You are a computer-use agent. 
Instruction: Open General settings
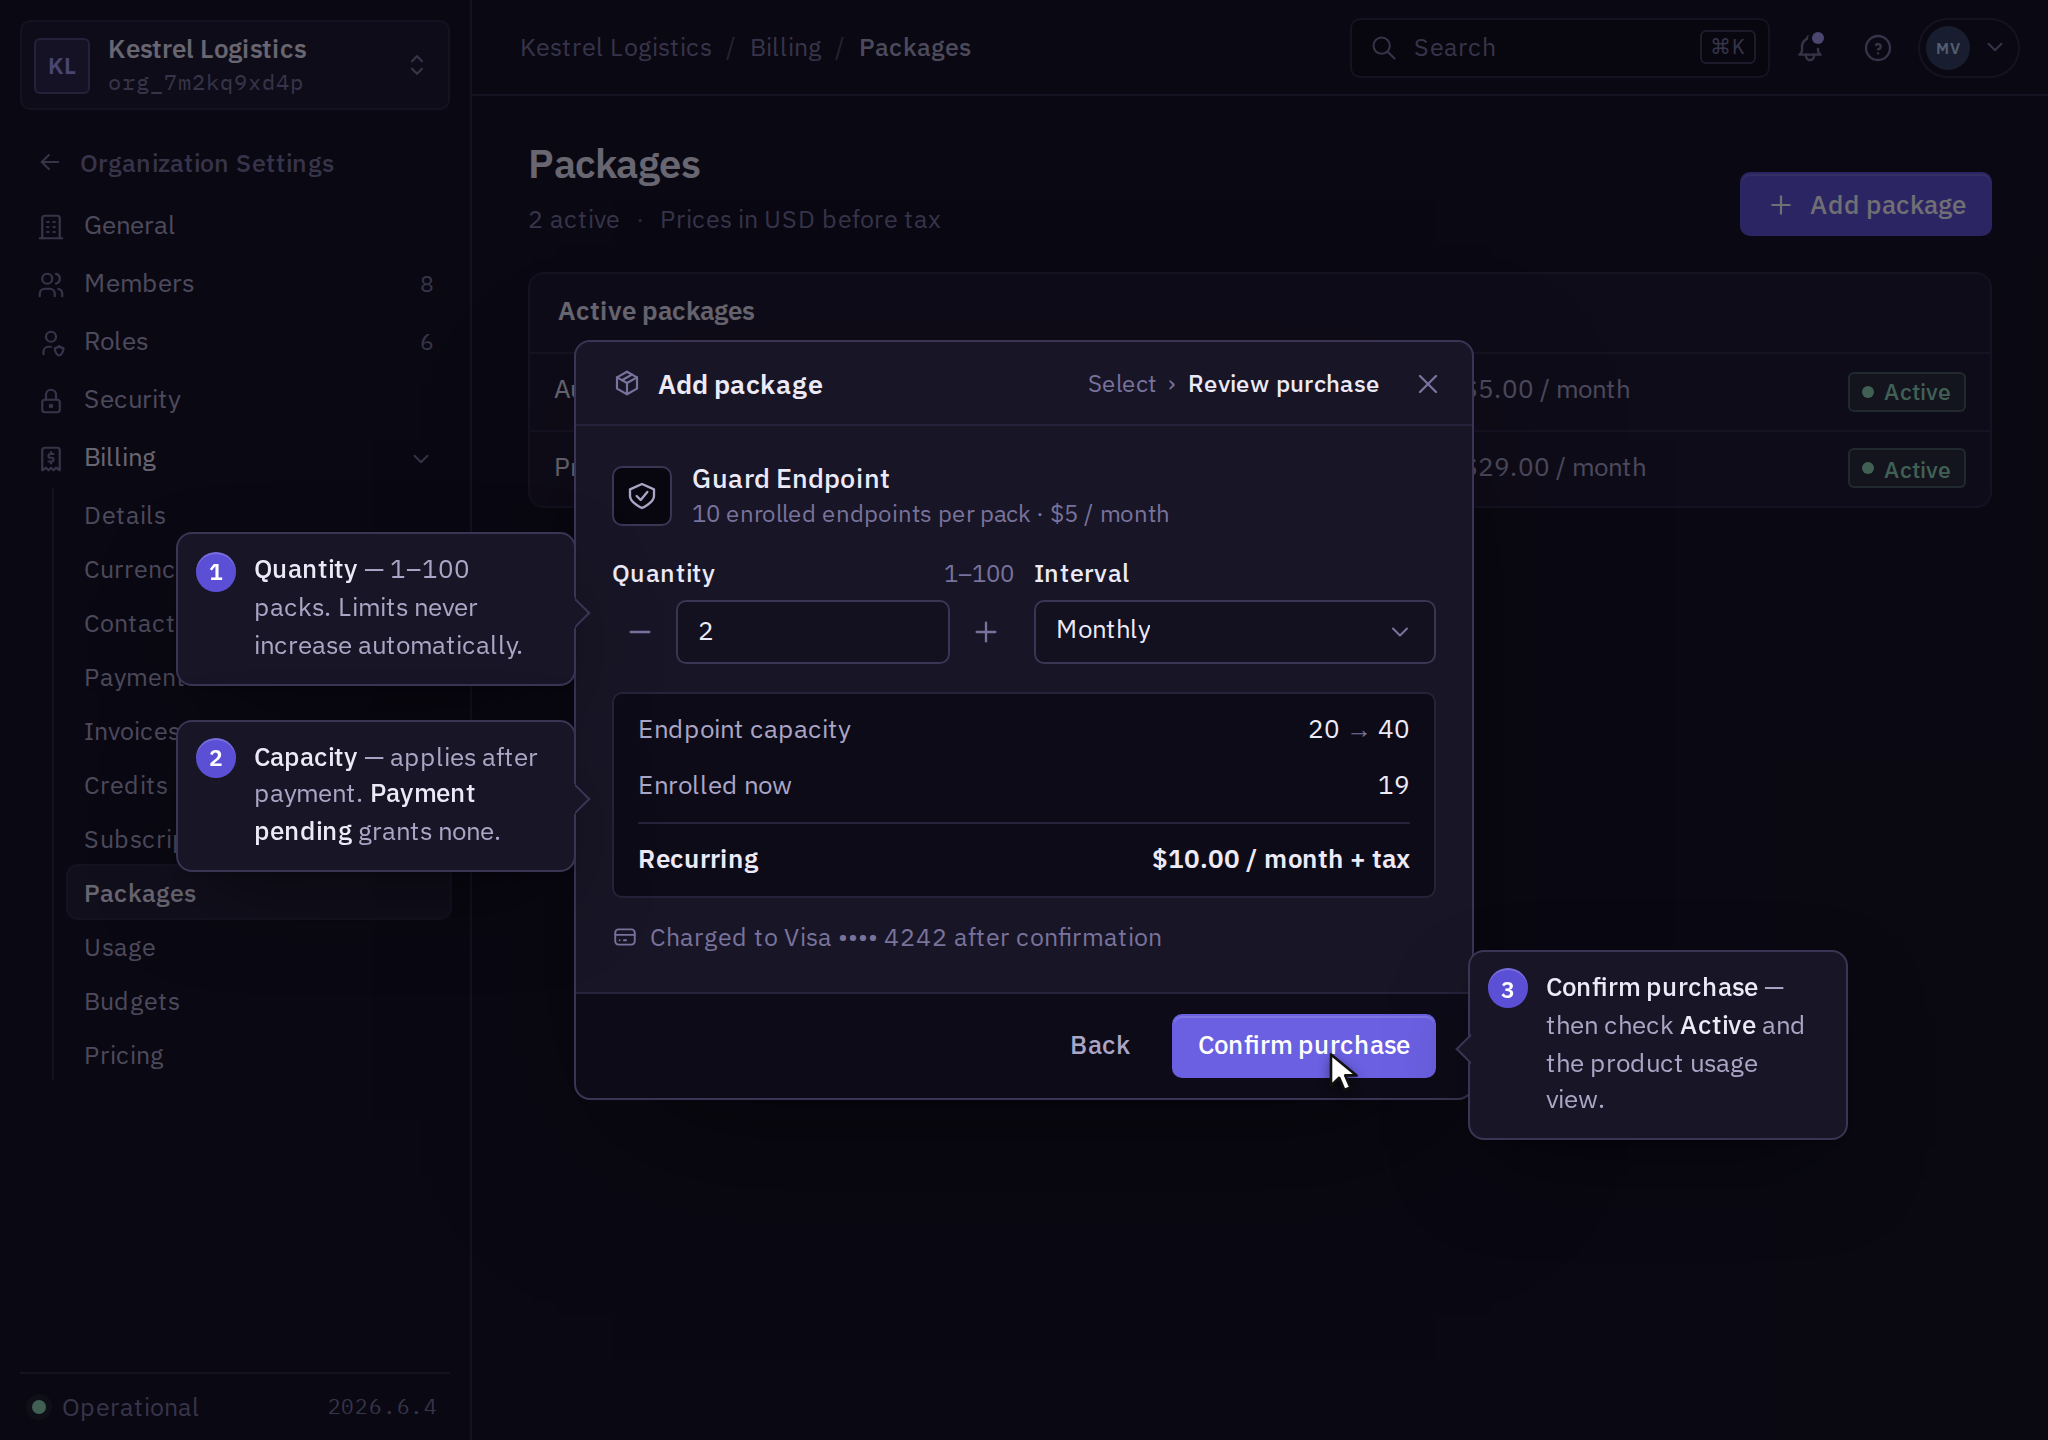235,226
